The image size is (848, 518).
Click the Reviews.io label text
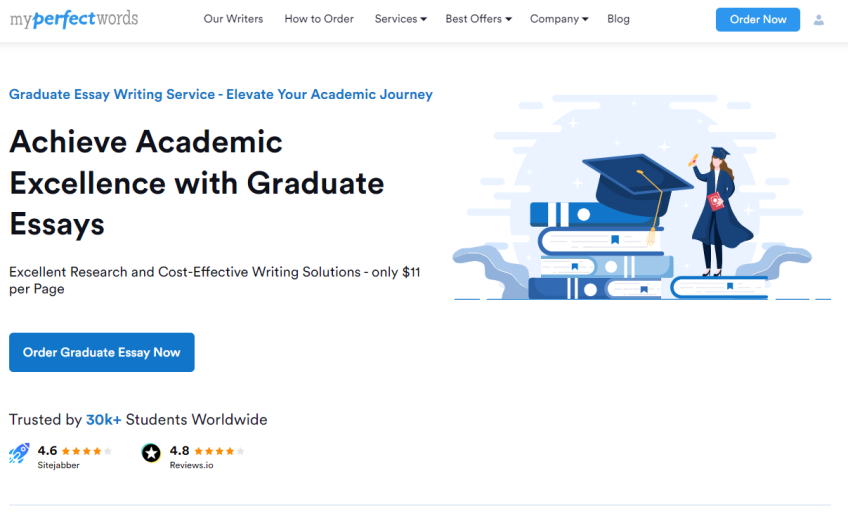(191, 466)
